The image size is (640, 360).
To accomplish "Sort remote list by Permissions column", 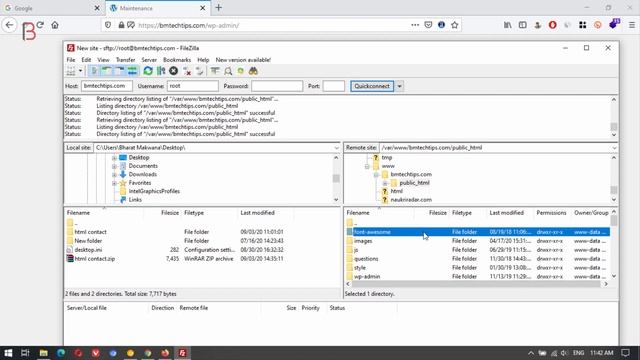I will [x=551, y=213].
